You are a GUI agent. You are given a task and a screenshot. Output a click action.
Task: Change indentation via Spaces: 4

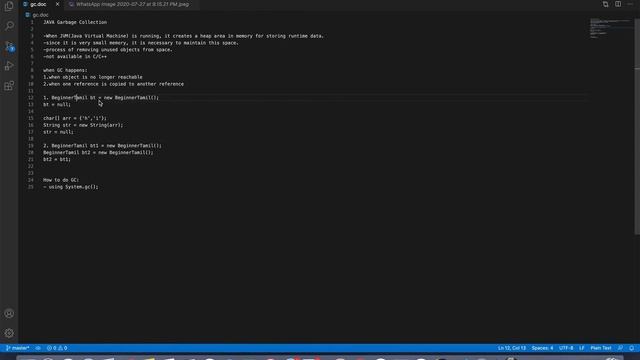tap(542, 348)
